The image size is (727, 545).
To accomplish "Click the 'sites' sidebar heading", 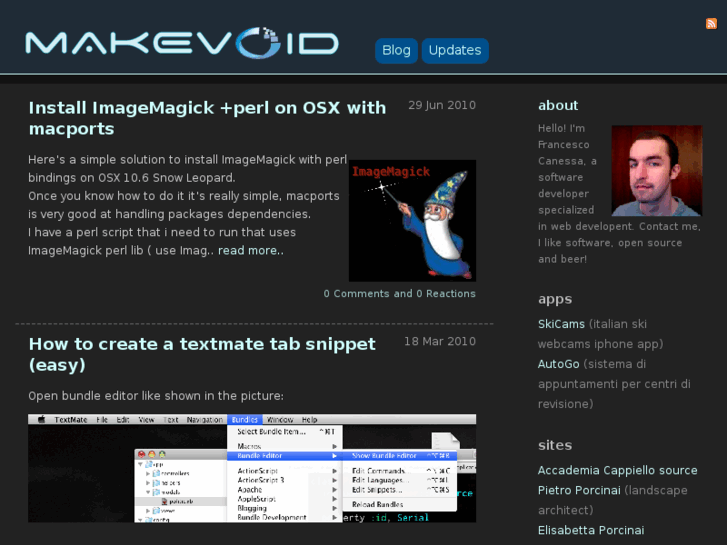I will click(x=555, y=445).
